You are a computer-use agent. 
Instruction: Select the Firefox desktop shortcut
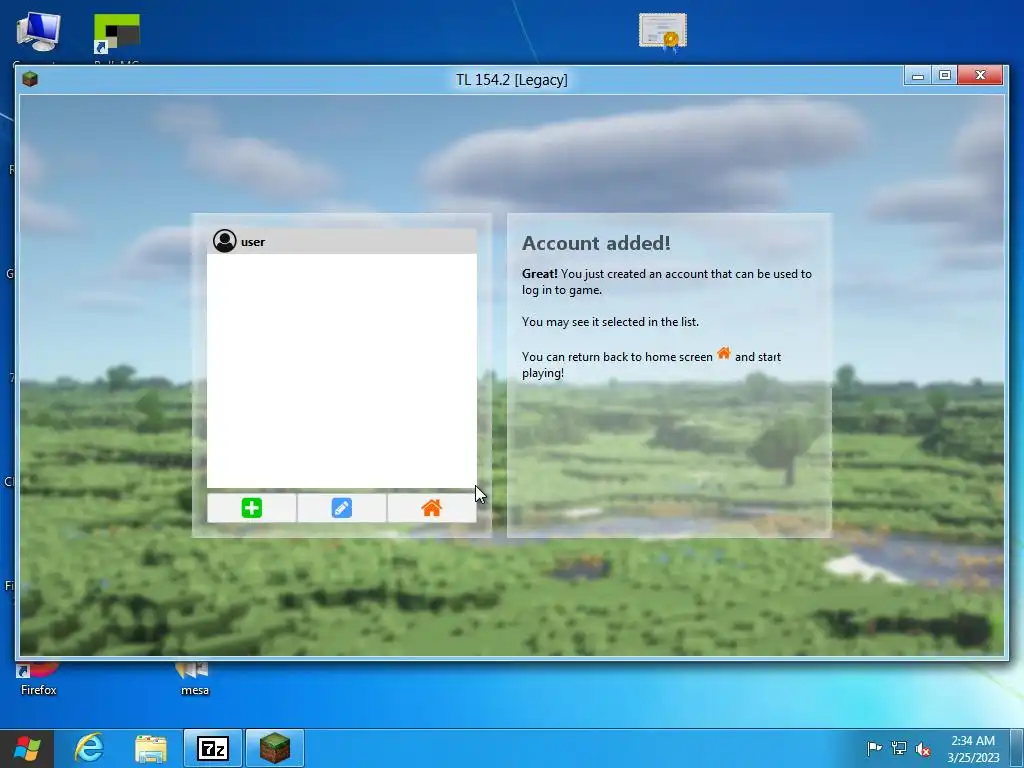(39, 679)
